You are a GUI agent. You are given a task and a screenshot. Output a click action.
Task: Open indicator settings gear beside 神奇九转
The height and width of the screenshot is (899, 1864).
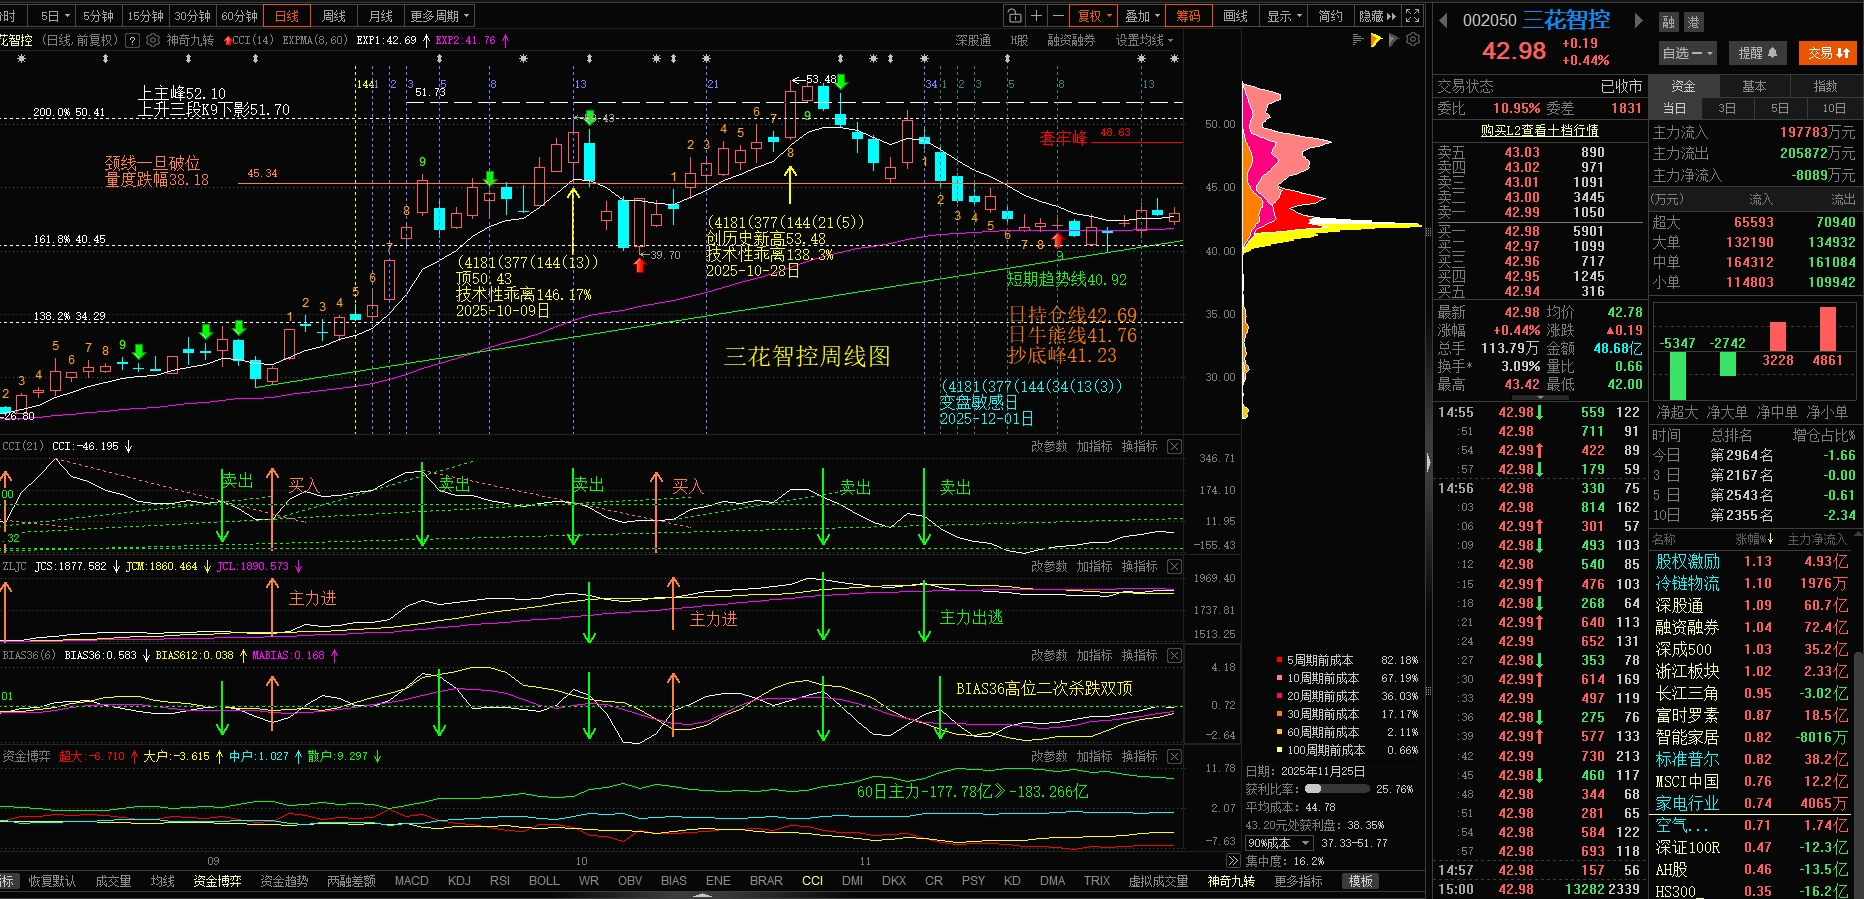[x=153, y=40]
